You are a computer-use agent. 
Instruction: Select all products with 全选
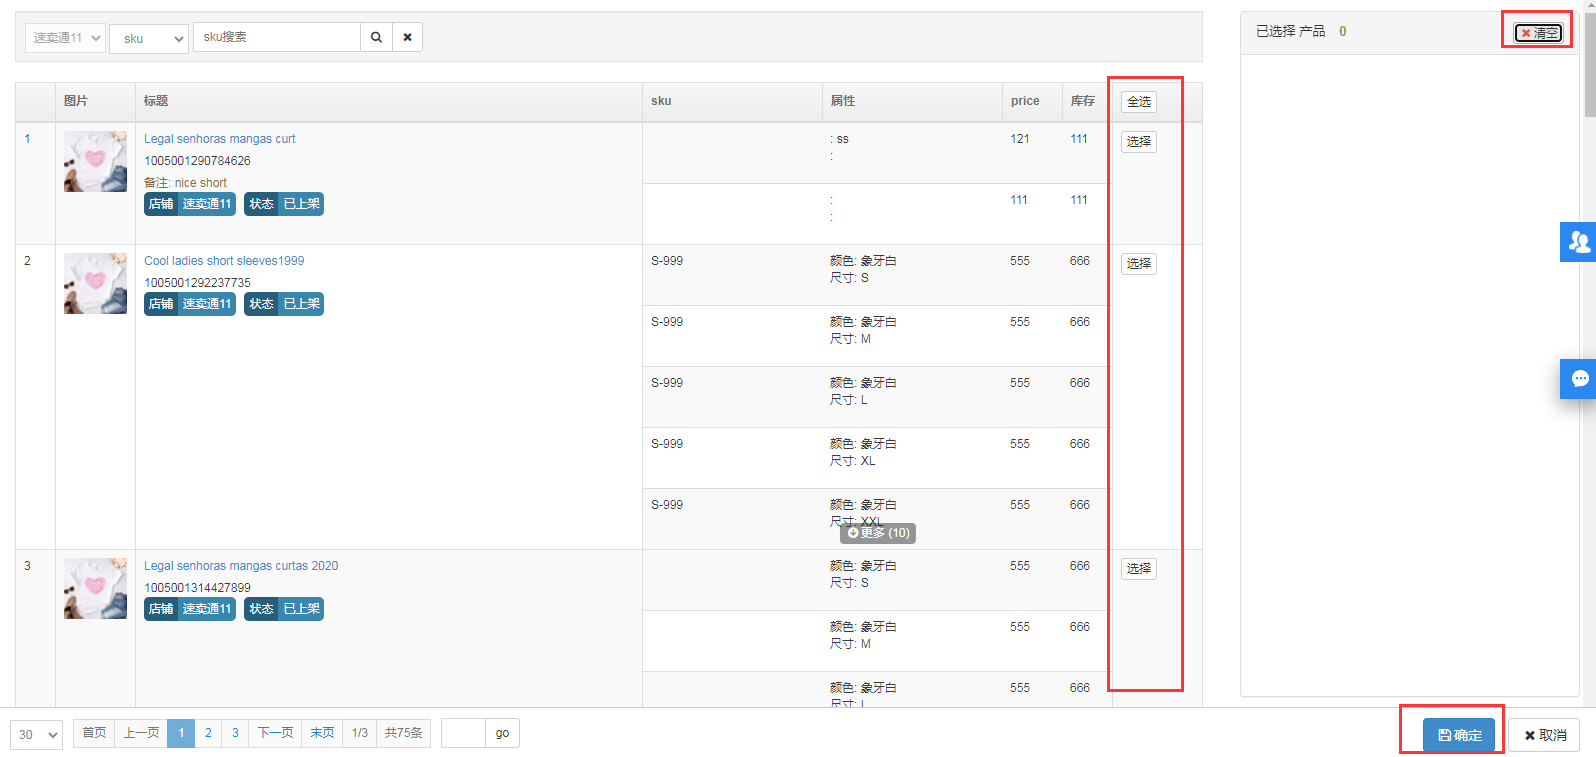pos(1138,102)
